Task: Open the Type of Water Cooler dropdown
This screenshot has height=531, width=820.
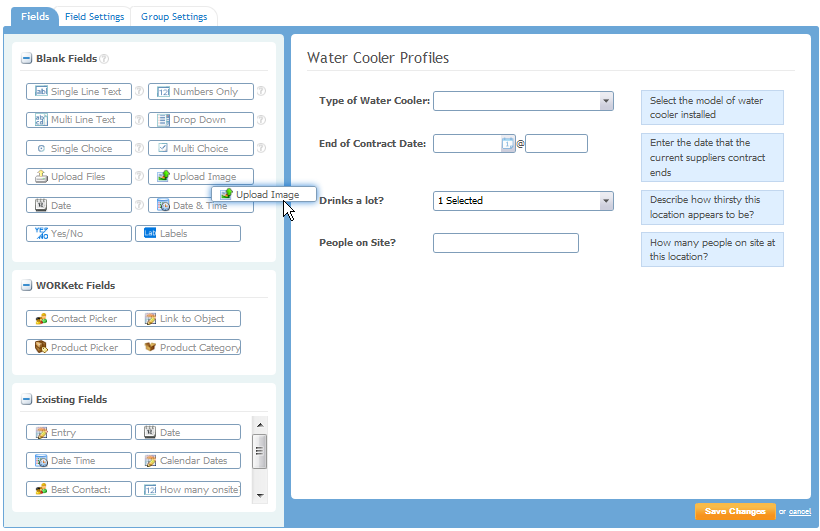Action: pyautogui.click(x=606, y=101)
